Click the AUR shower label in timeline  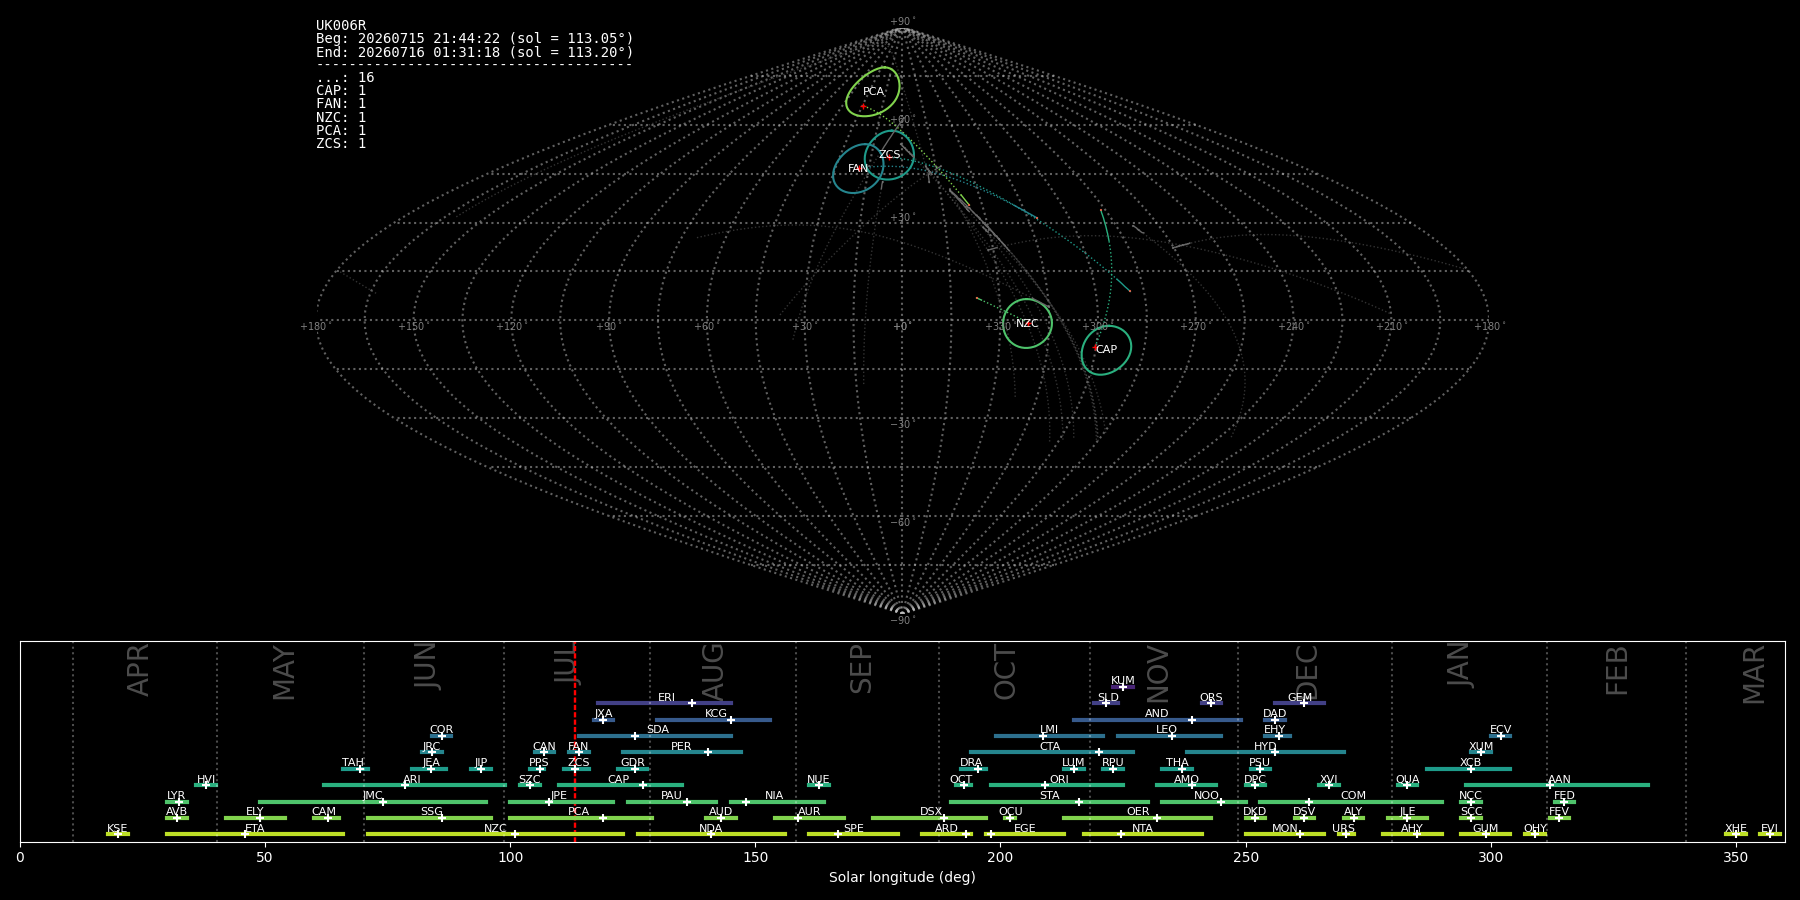click(809, 812)
